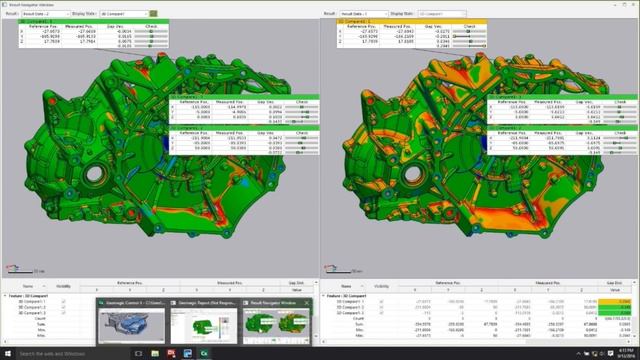Click the yellow Gap Dist value cell
Viewport: 640px width, 360px height.
pos(615,302)
